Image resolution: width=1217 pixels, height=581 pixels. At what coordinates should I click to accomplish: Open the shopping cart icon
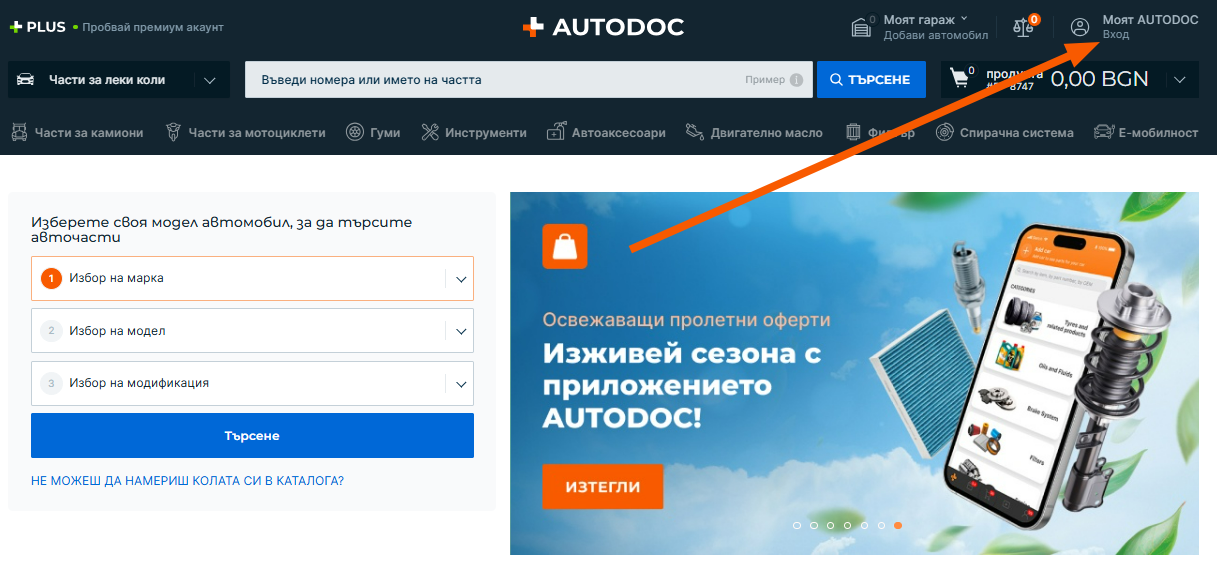(960, 79)
